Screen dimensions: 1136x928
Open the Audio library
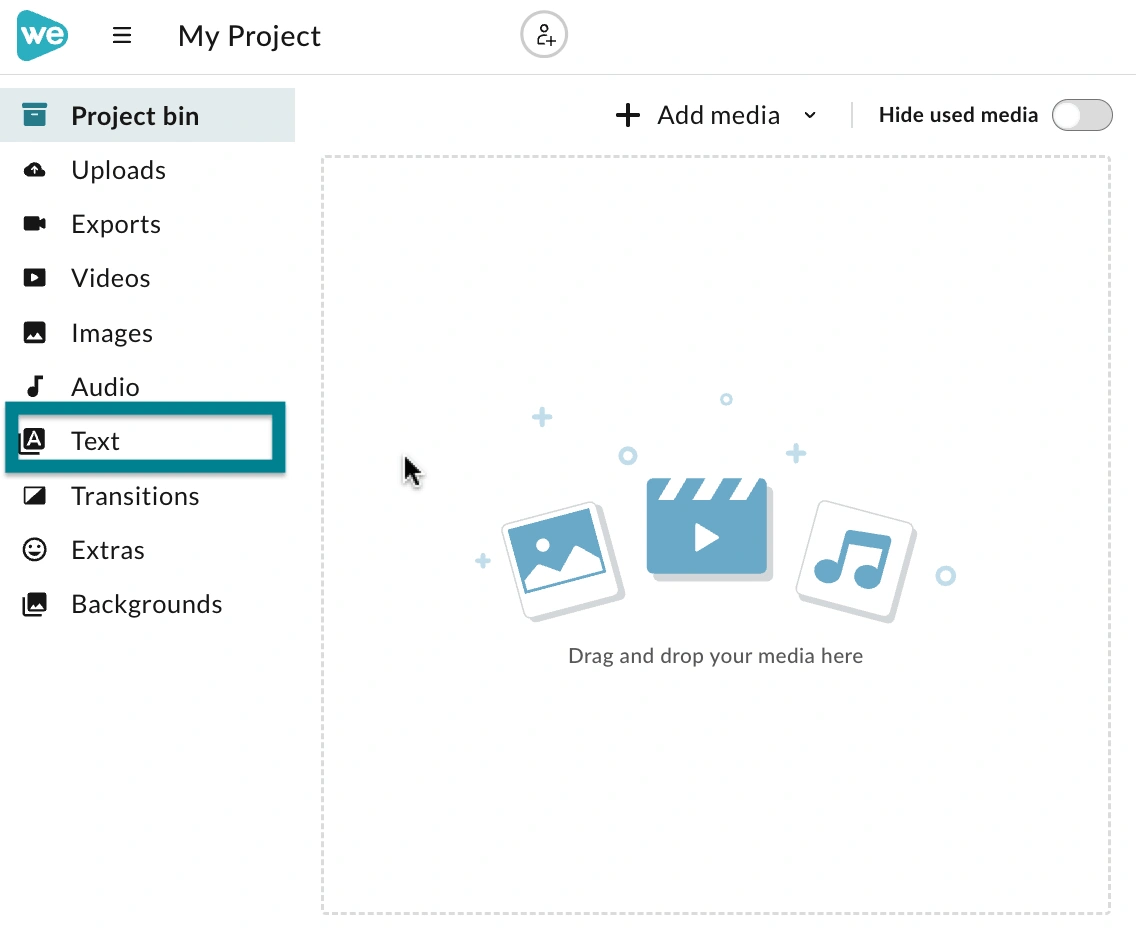tap(148, 387)
